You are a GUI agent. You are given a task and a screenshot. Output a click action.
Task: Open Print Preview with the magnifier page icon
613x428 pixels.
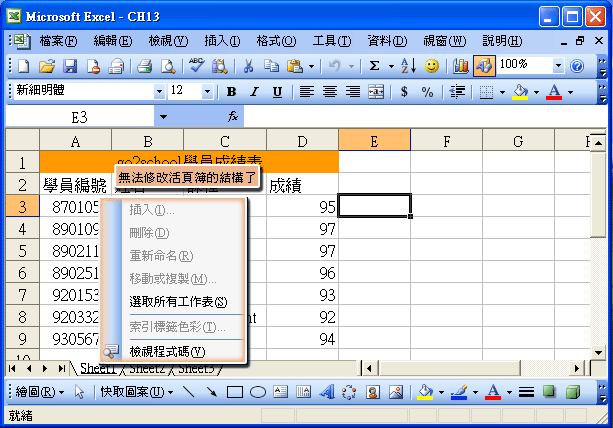tap(168, 66)
